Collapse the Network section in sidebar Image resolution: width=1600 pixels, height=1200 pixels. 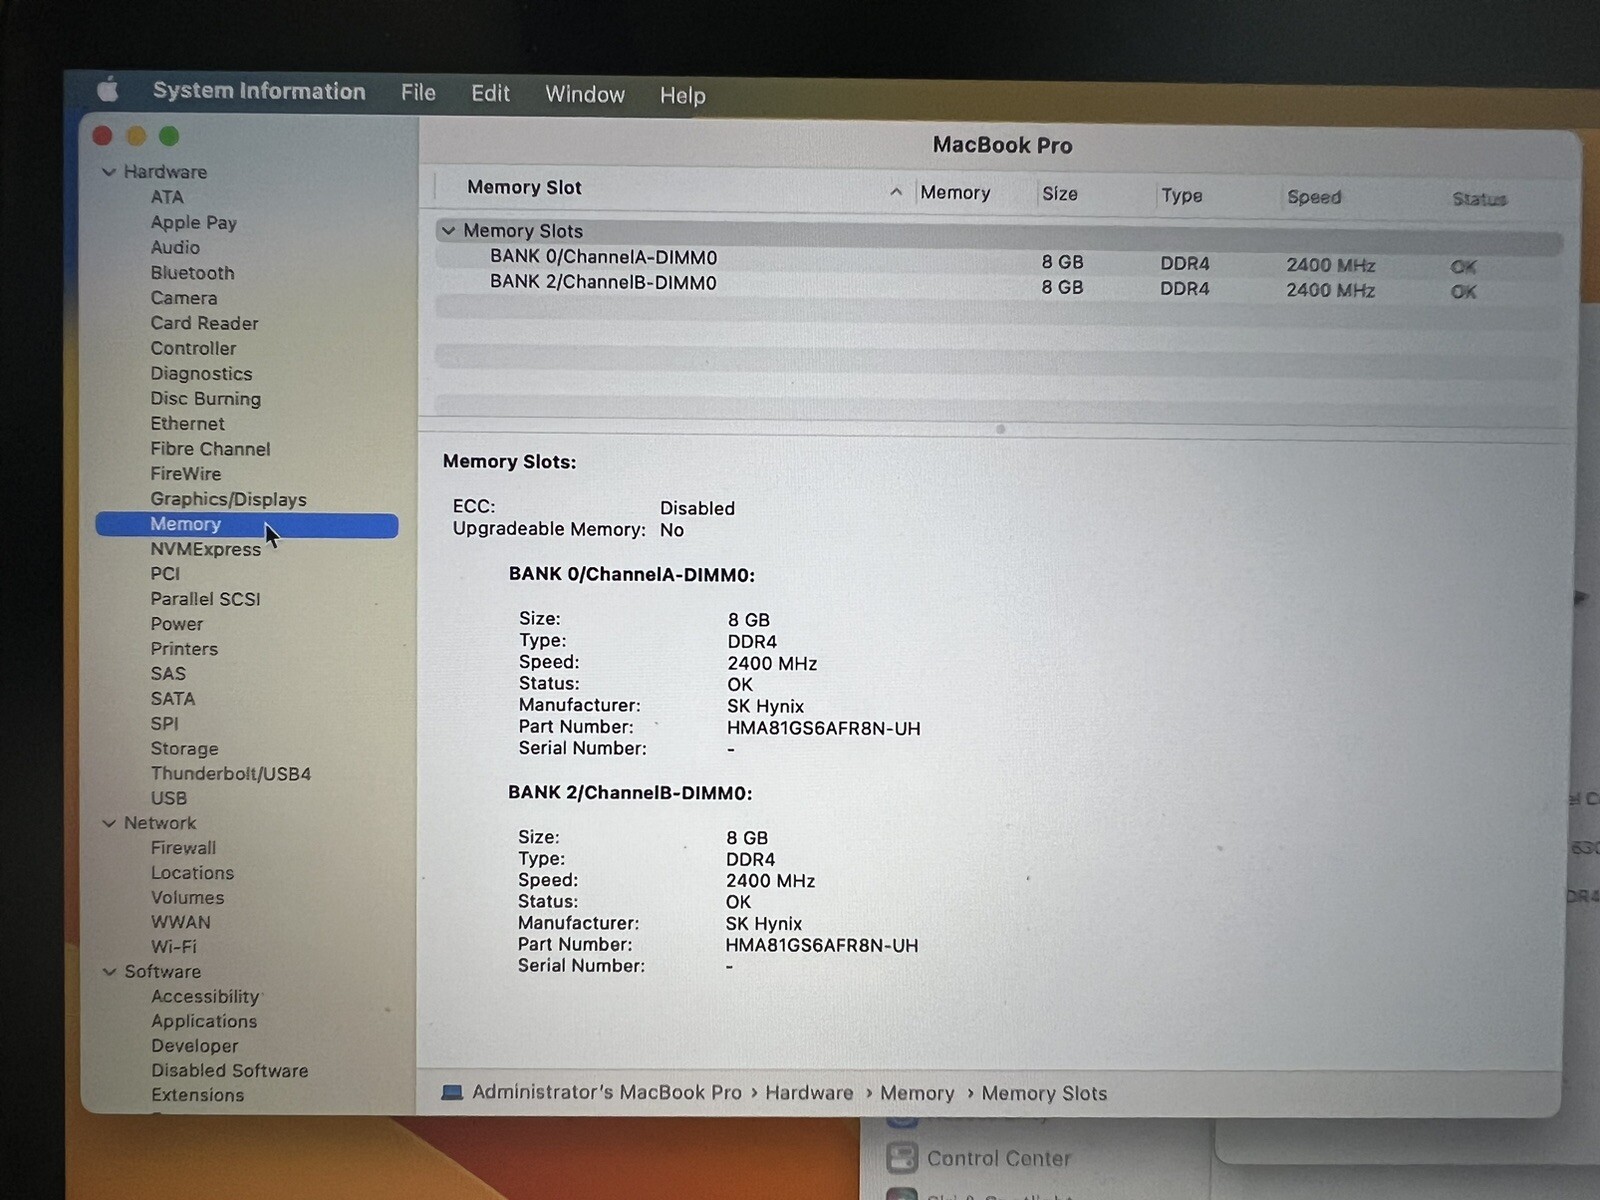tap(109, 823)
